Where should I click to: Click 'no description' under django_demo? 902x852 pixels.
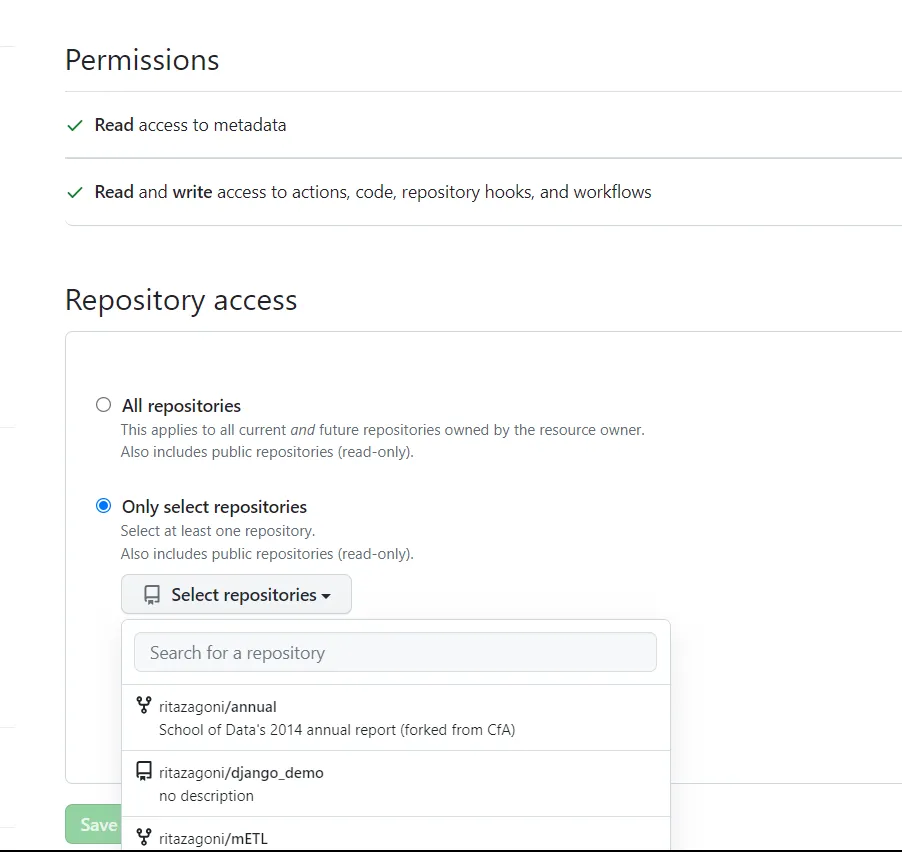coord(207,796)
